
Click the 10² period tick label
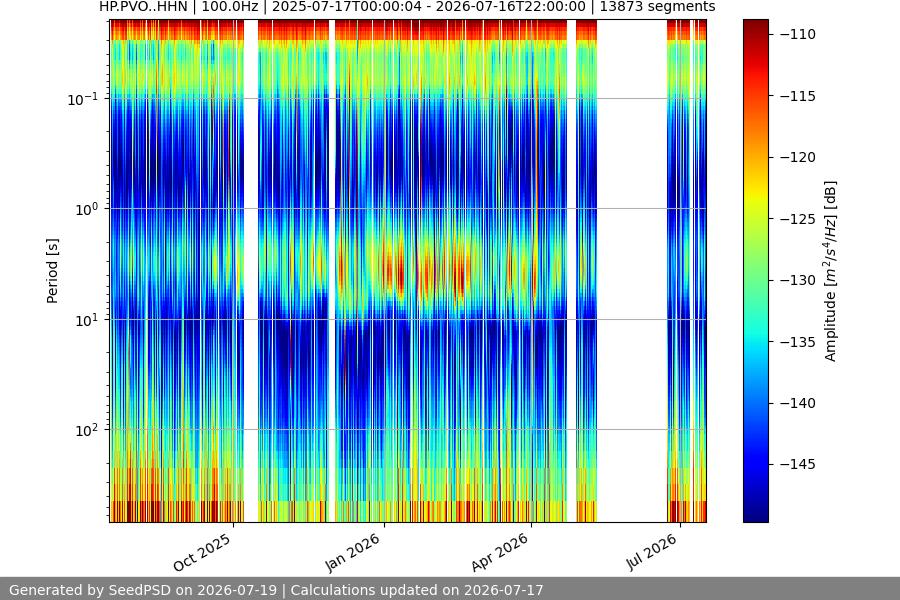(87, 430)
